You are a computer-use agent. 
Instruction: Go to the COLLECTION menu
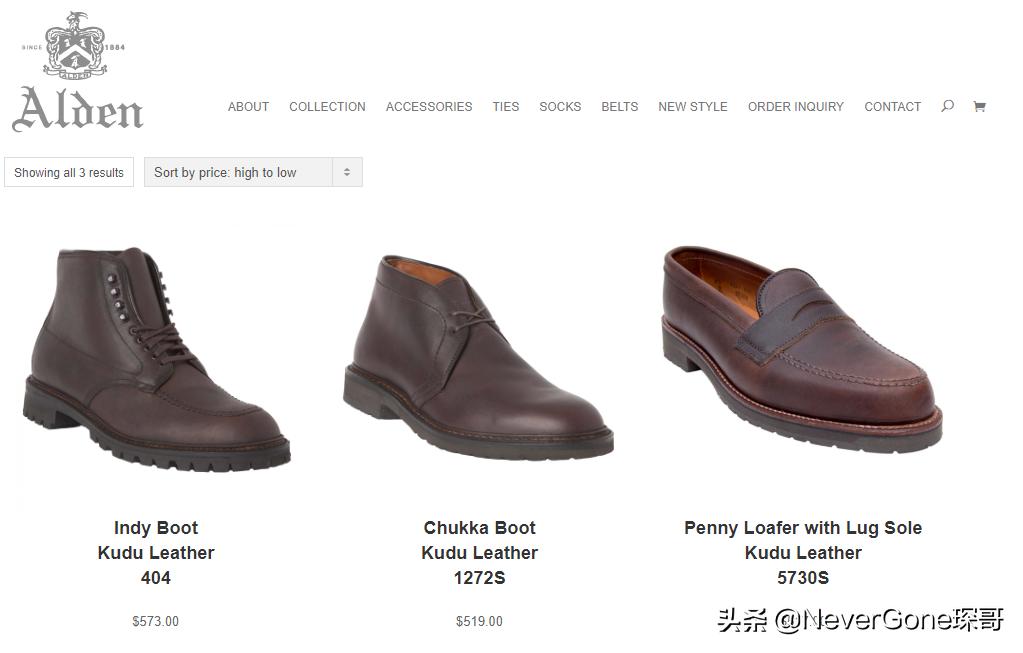(327, 107)
